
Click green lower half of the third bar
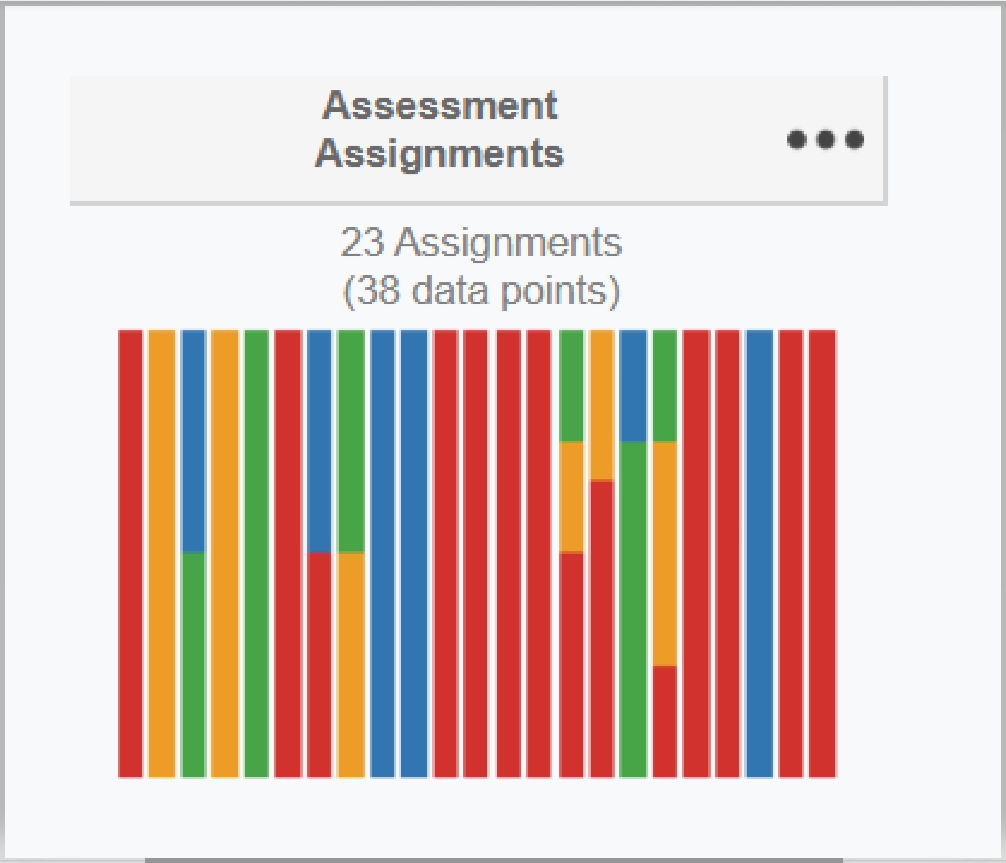[193, 664]
